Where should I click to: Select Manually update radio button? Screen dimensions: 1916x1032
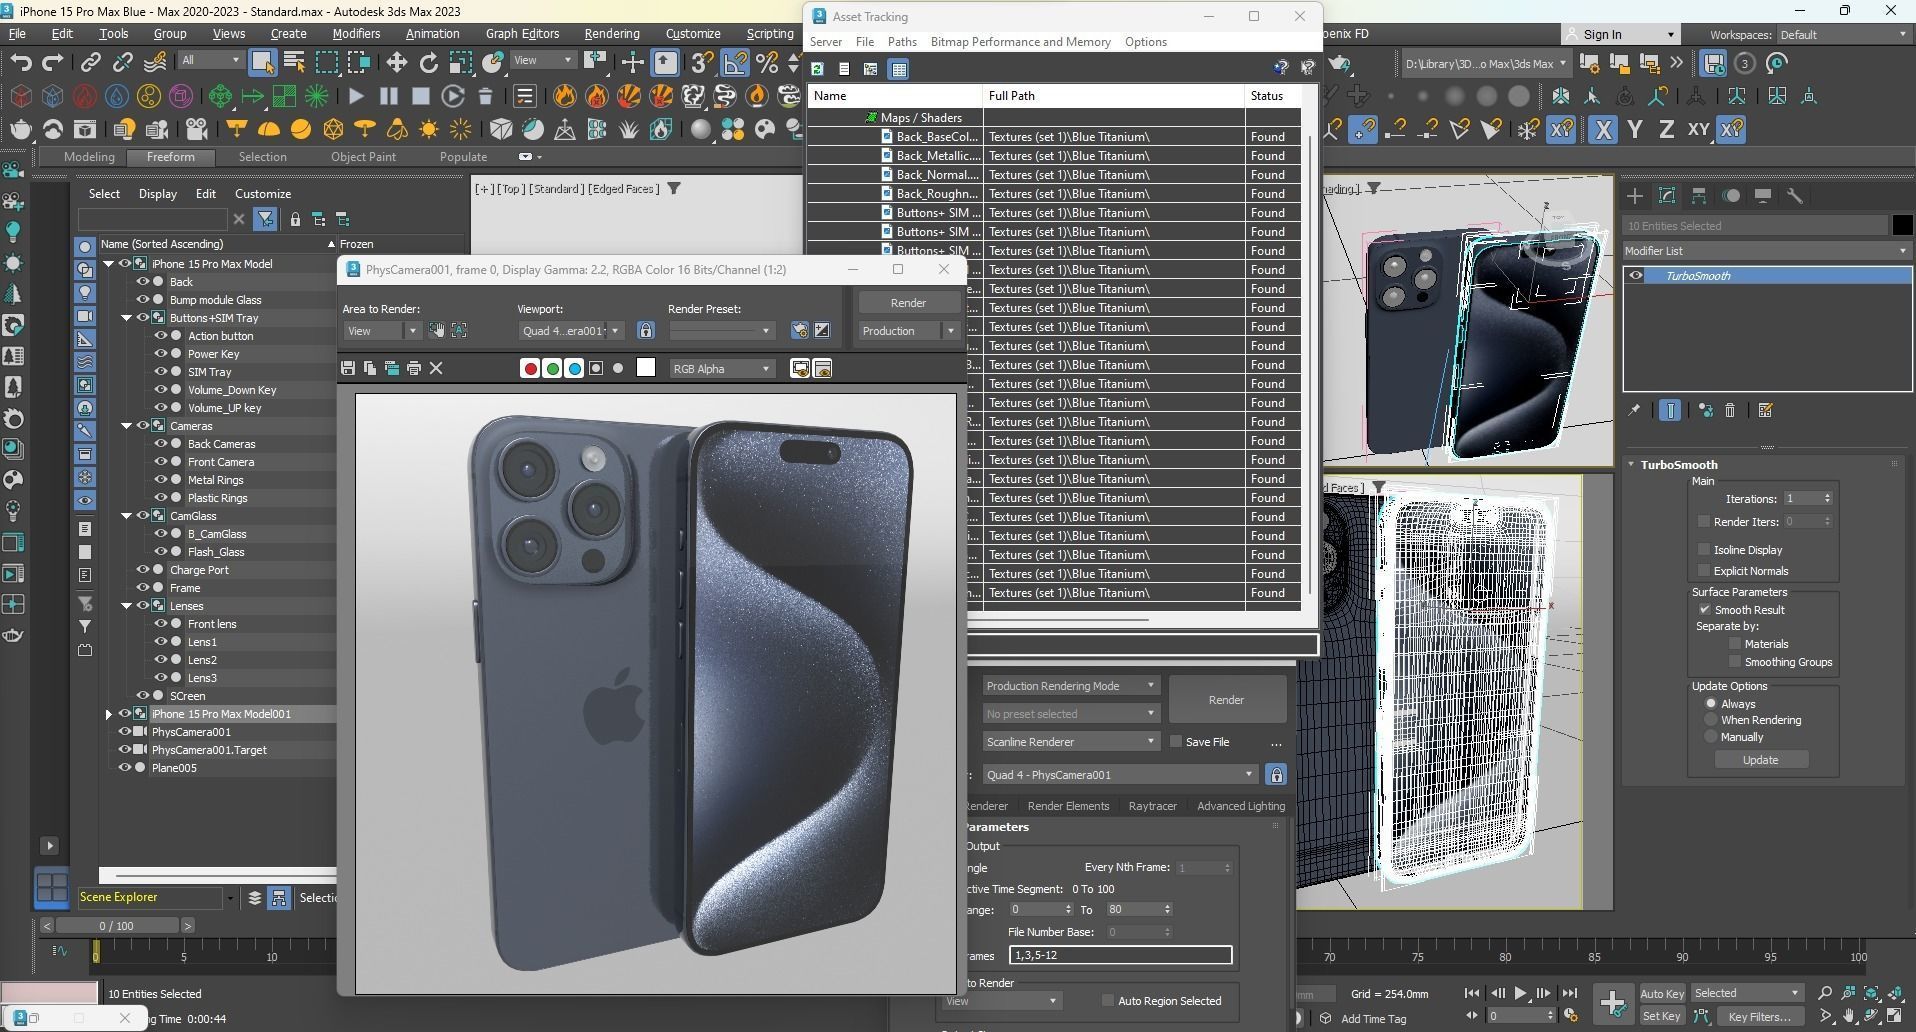click(x=1711, y=737)
